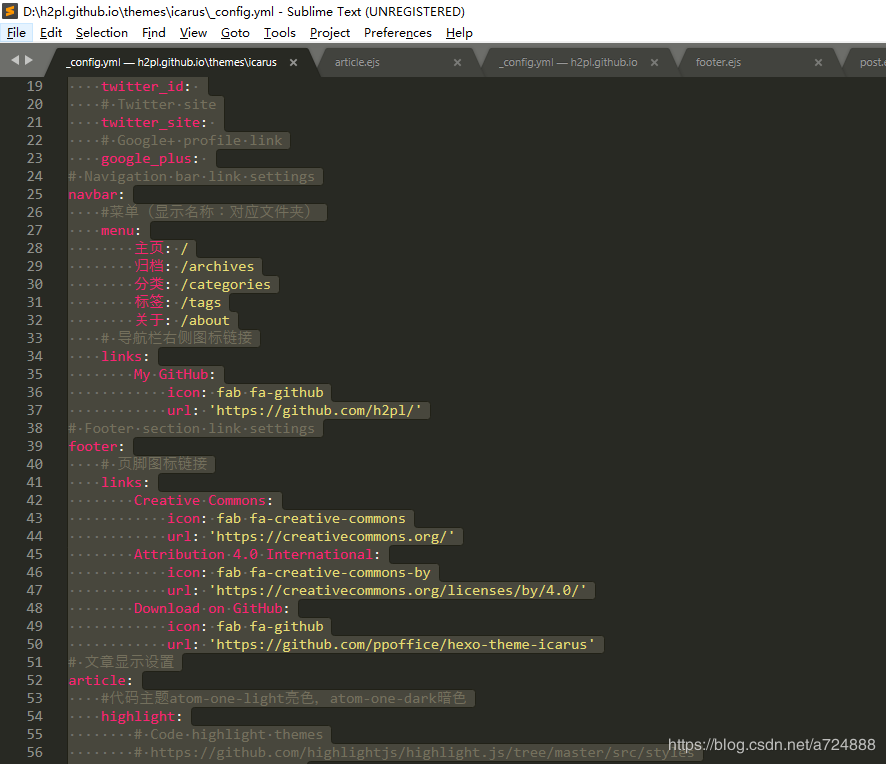Open the Tools menu
The image size is (886, 764).
280,33
